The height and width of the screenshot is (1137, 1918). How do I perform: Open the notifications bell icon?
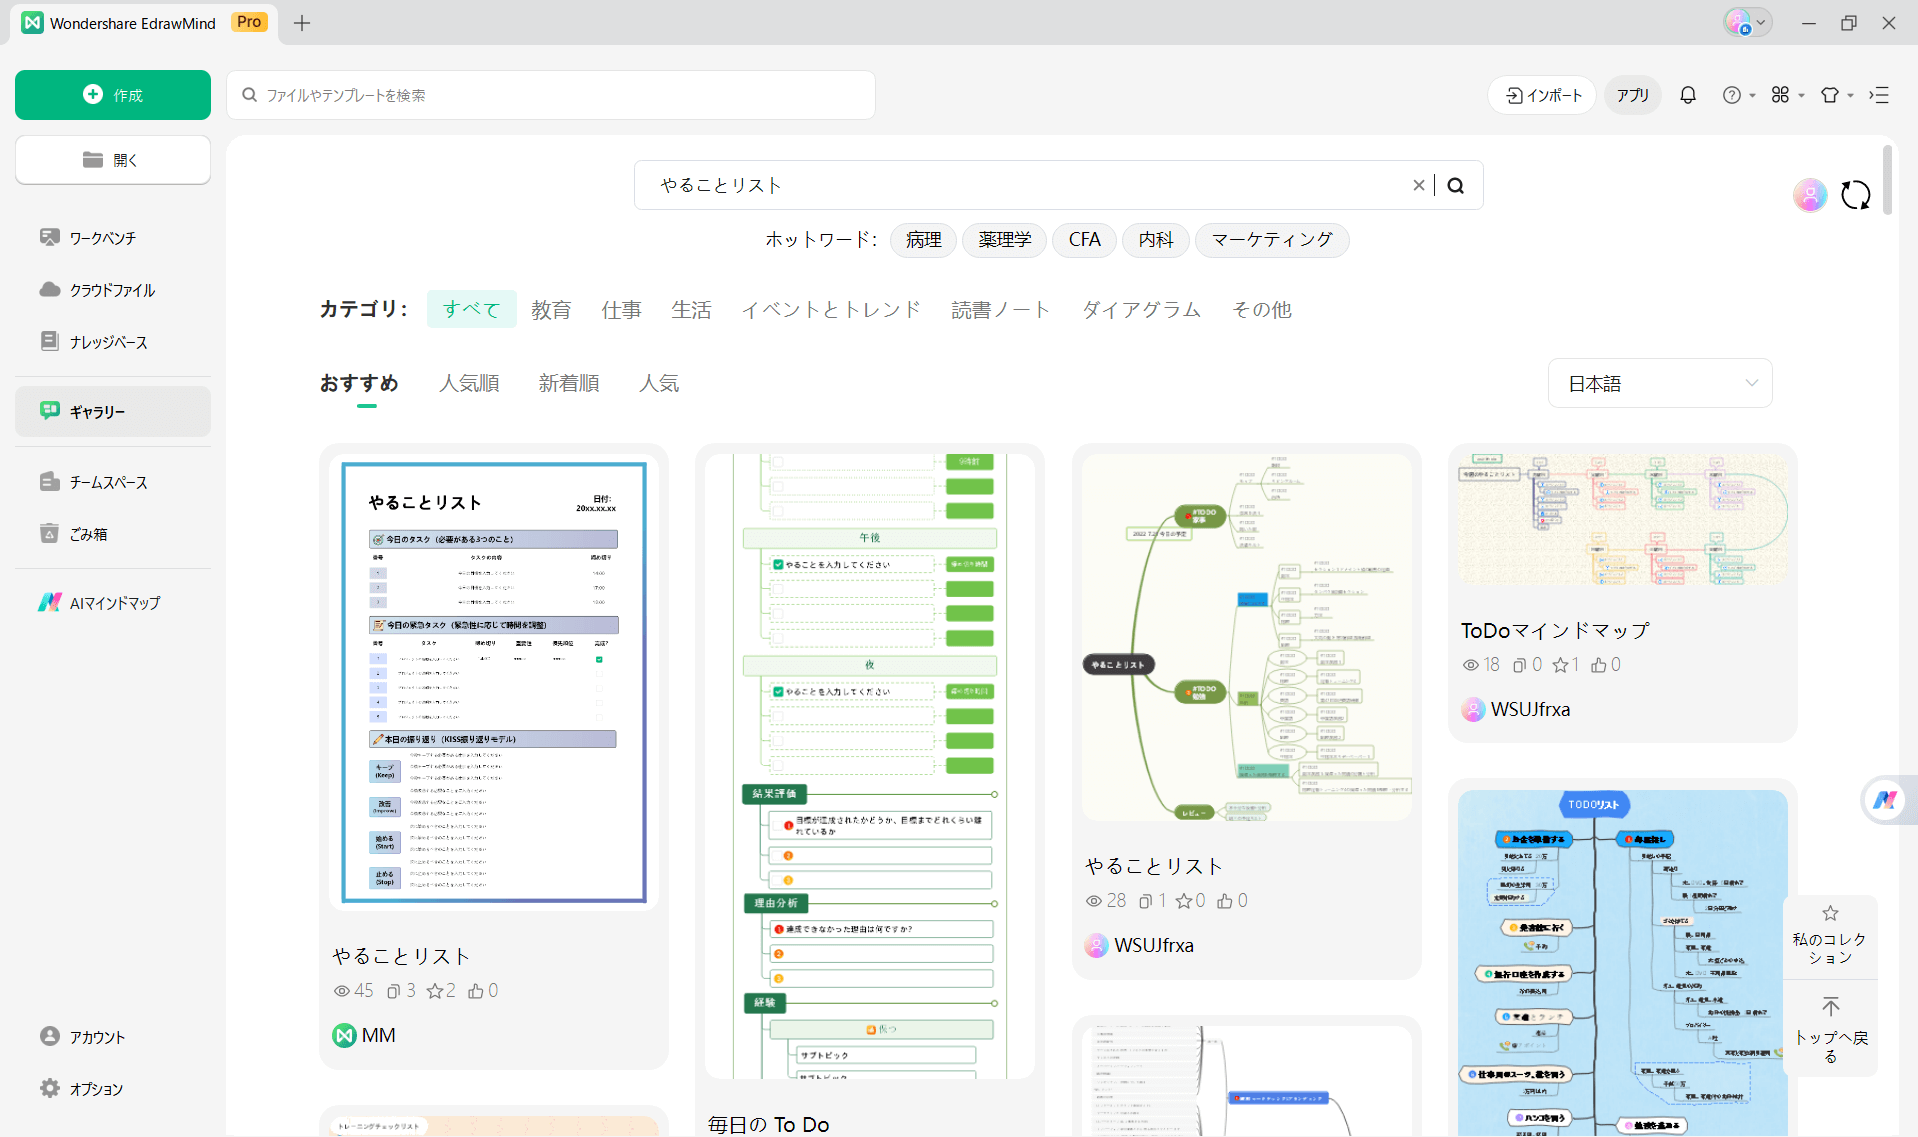(1688, 95)
